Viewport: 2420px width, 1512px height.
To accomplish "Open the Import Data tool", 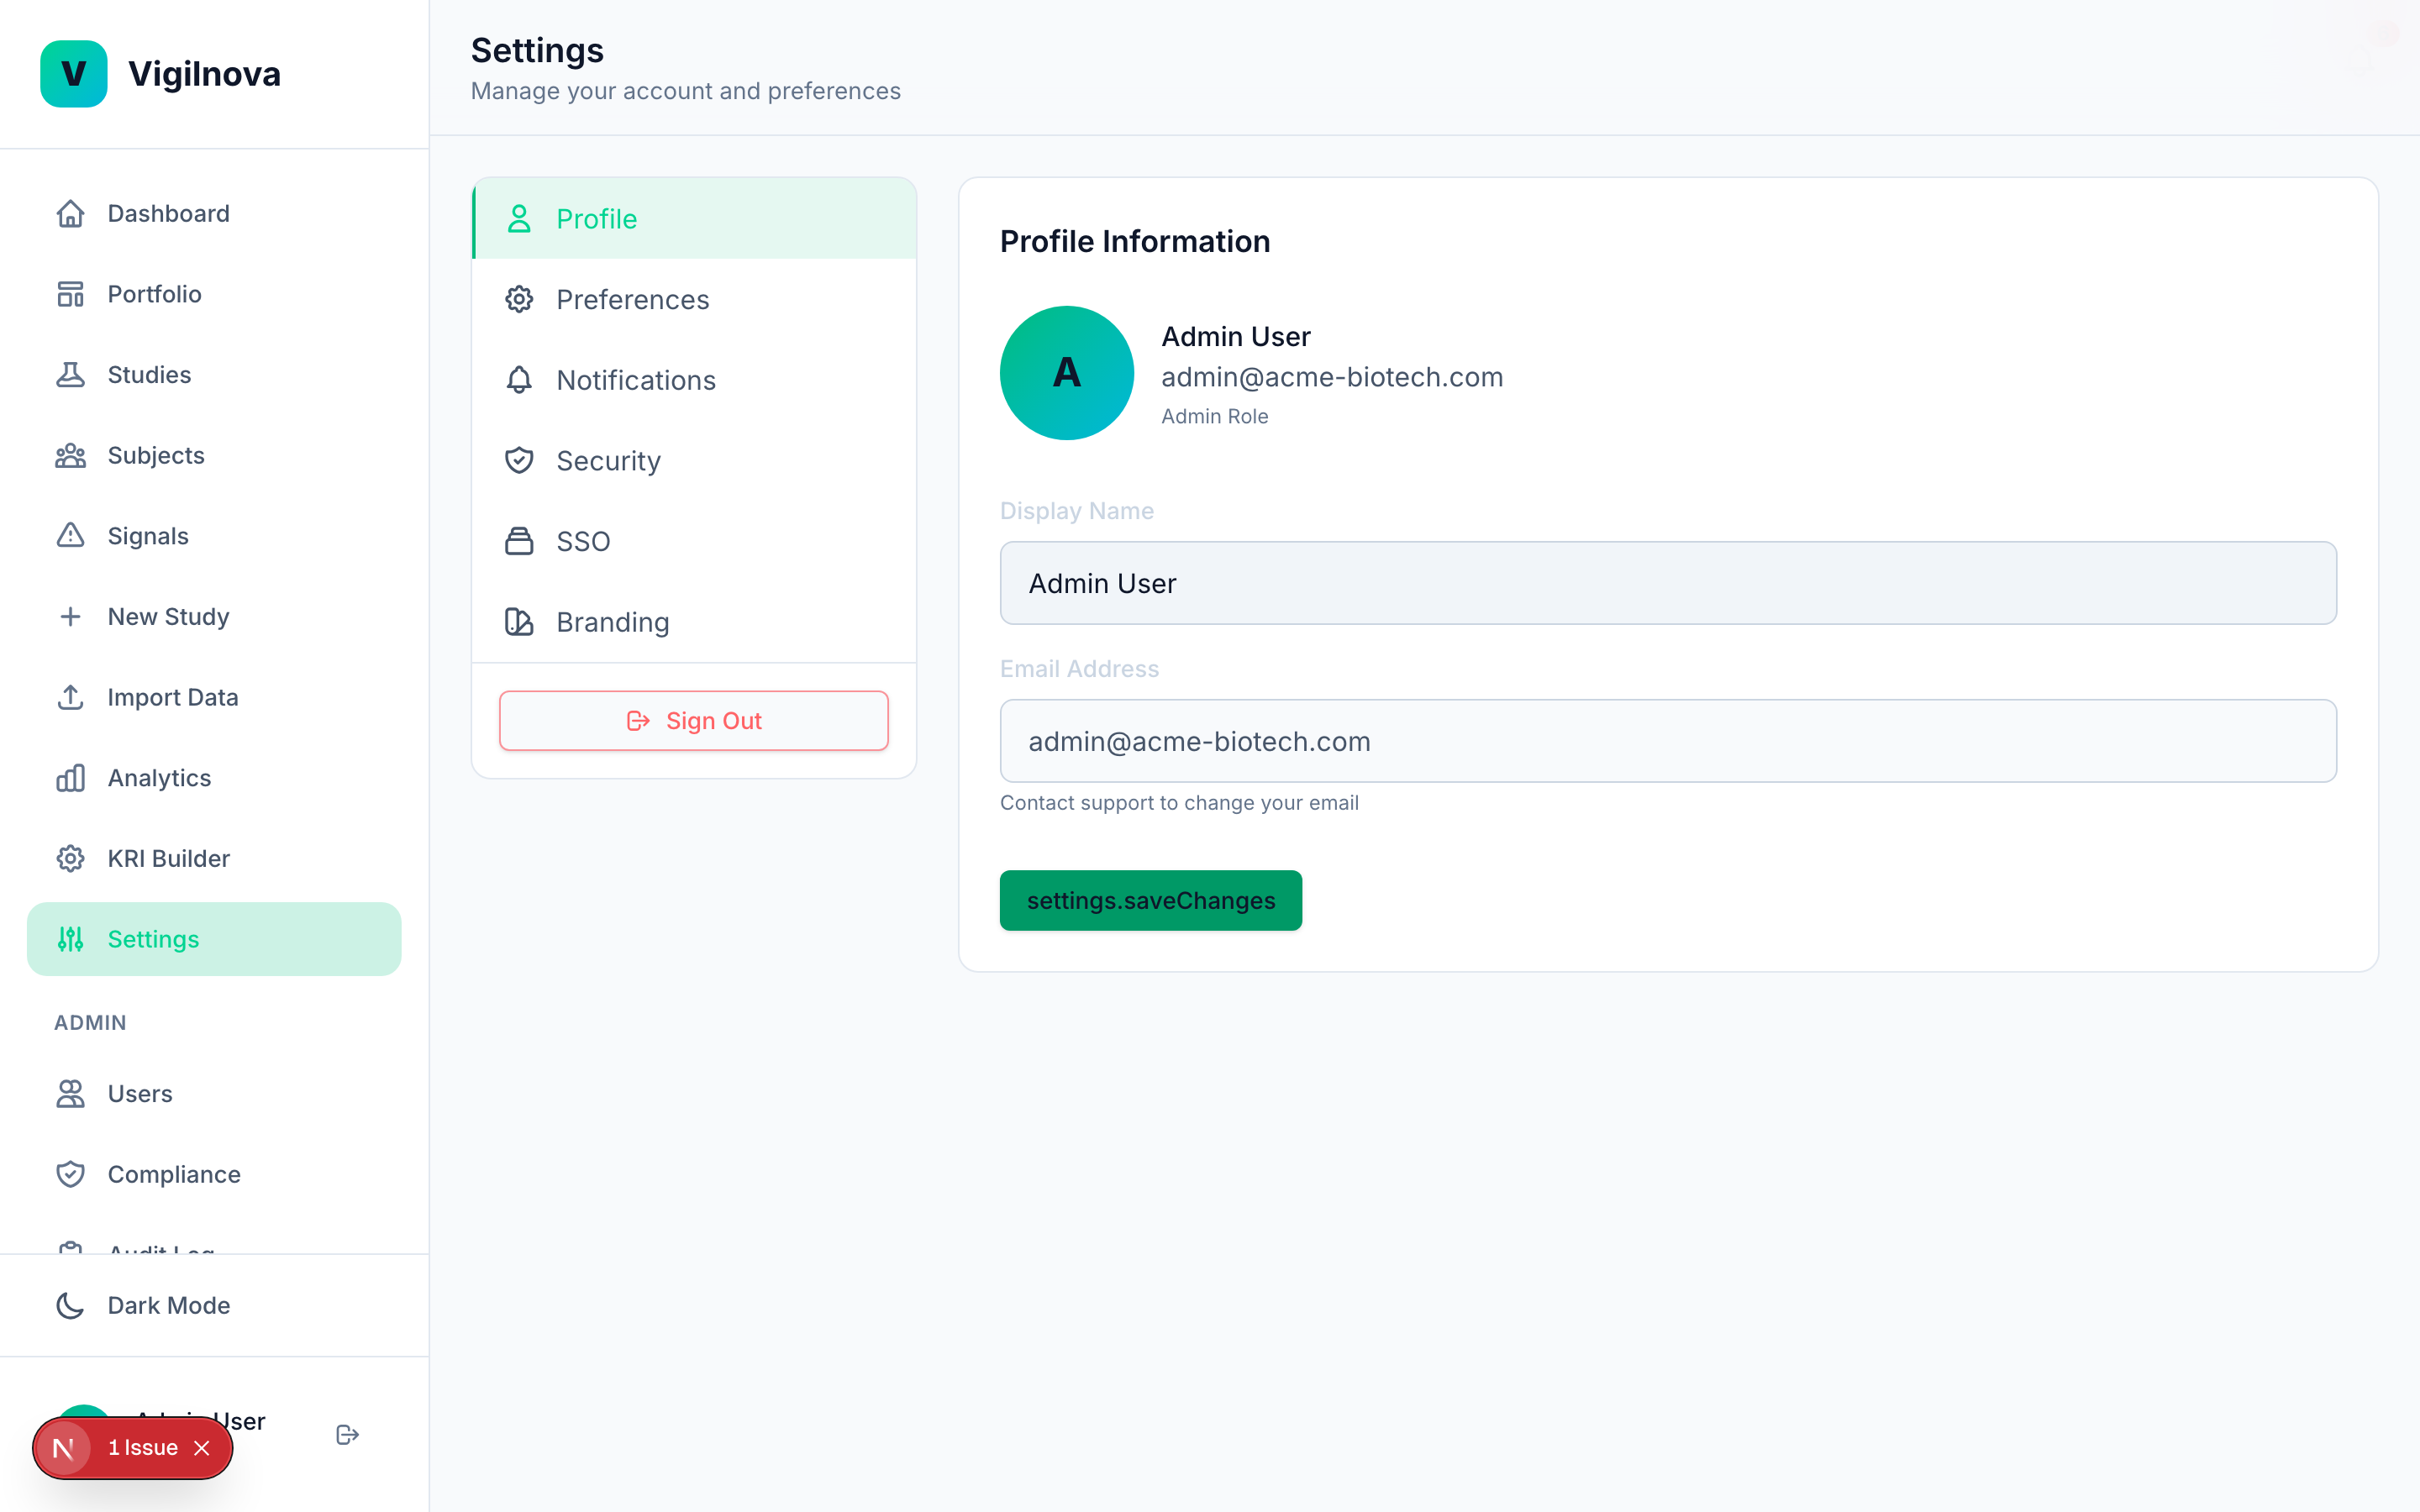I will [172, 697].
